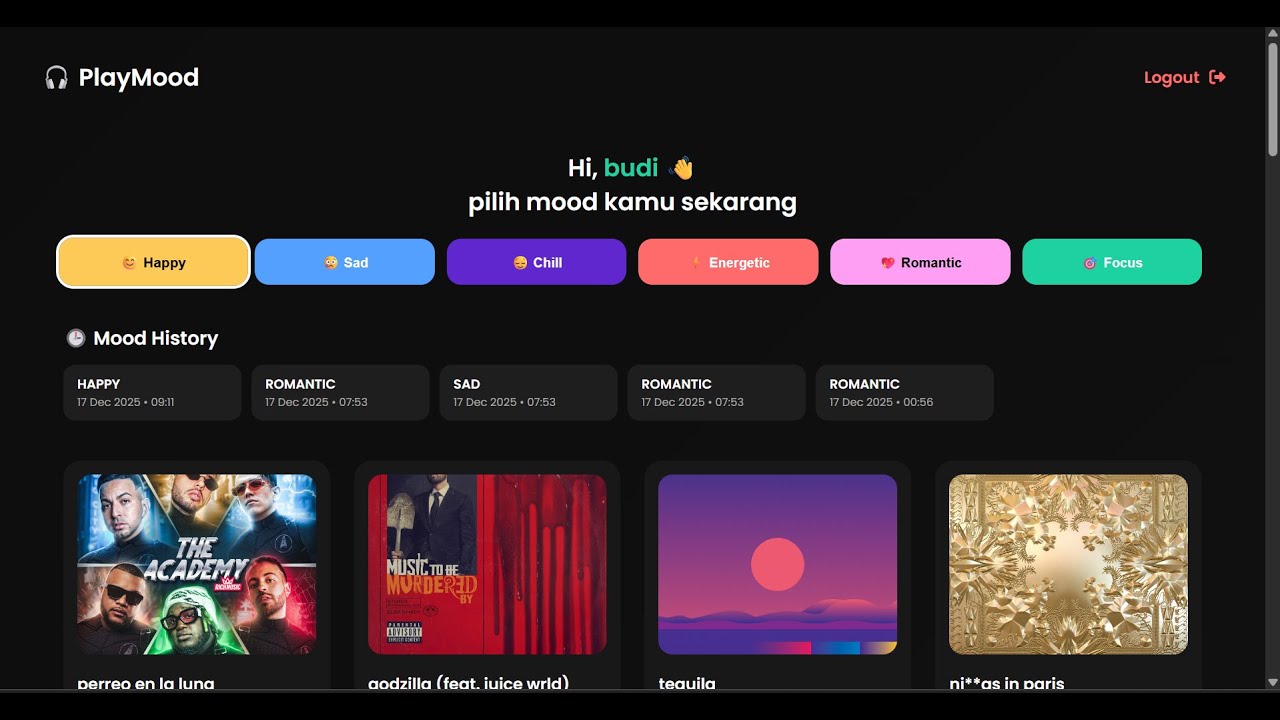Click the smiley emoji on Happy button
The height and width of the screenshot is (720, 1280).
129,263
